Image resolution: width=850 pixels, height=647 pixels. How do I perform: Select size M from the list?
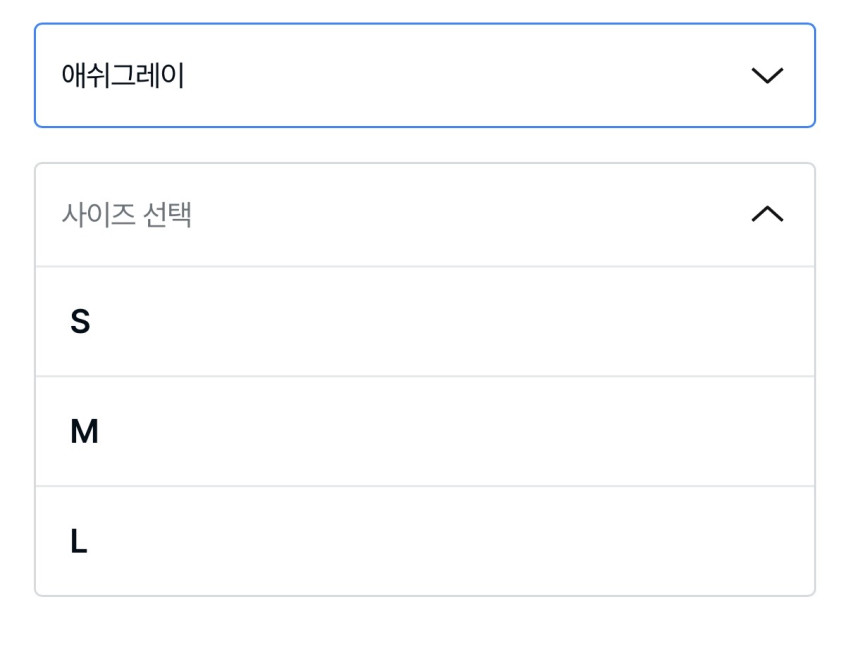click(x=425, y=432)
